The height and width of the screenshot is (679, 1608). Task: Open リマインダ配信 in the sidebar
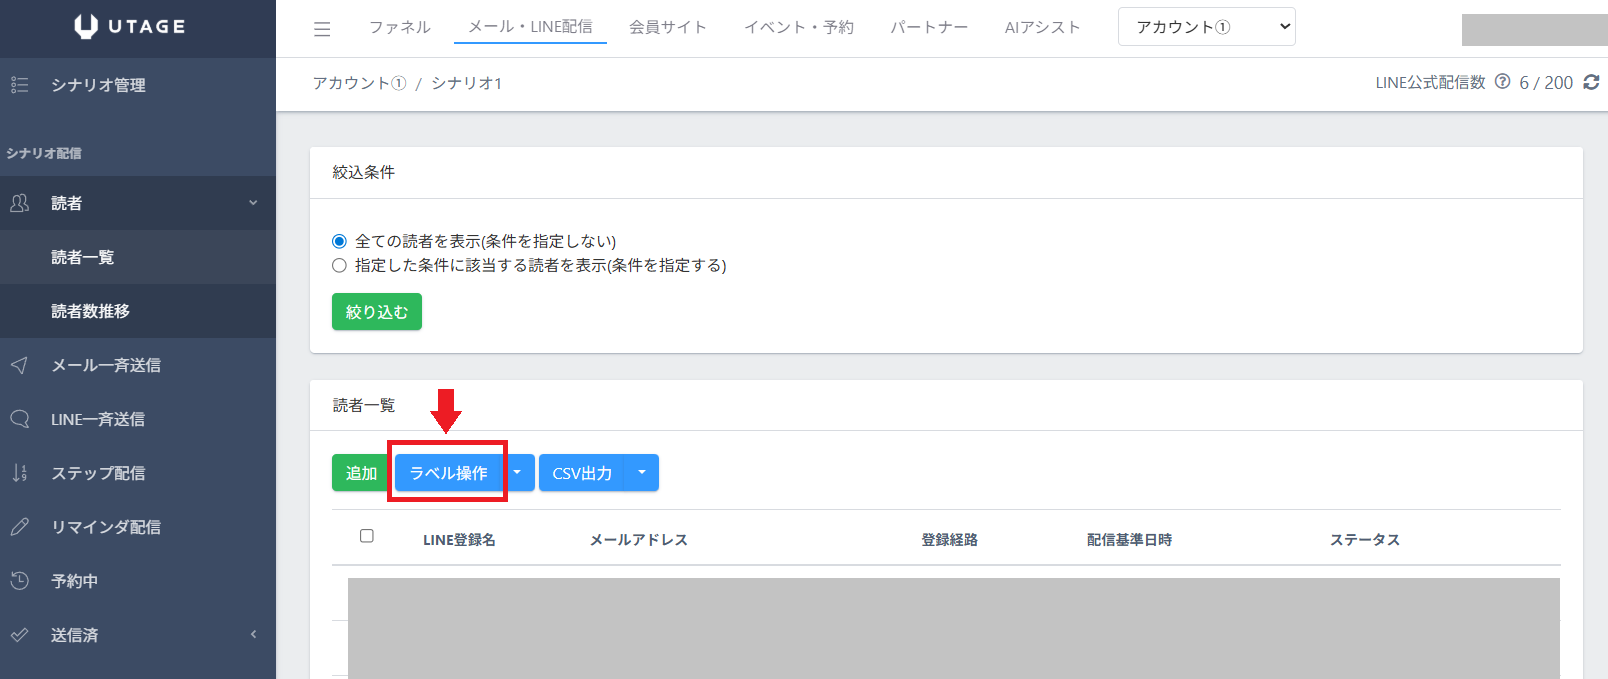pyautogui.click(x=105, y=527)
